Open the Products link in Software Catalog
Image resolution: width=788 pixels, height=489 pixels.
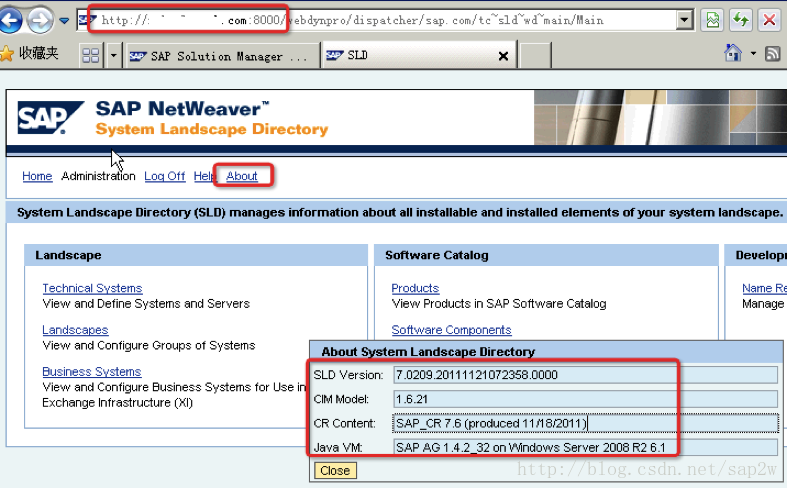pyautogui.click(x=415, y=288)
